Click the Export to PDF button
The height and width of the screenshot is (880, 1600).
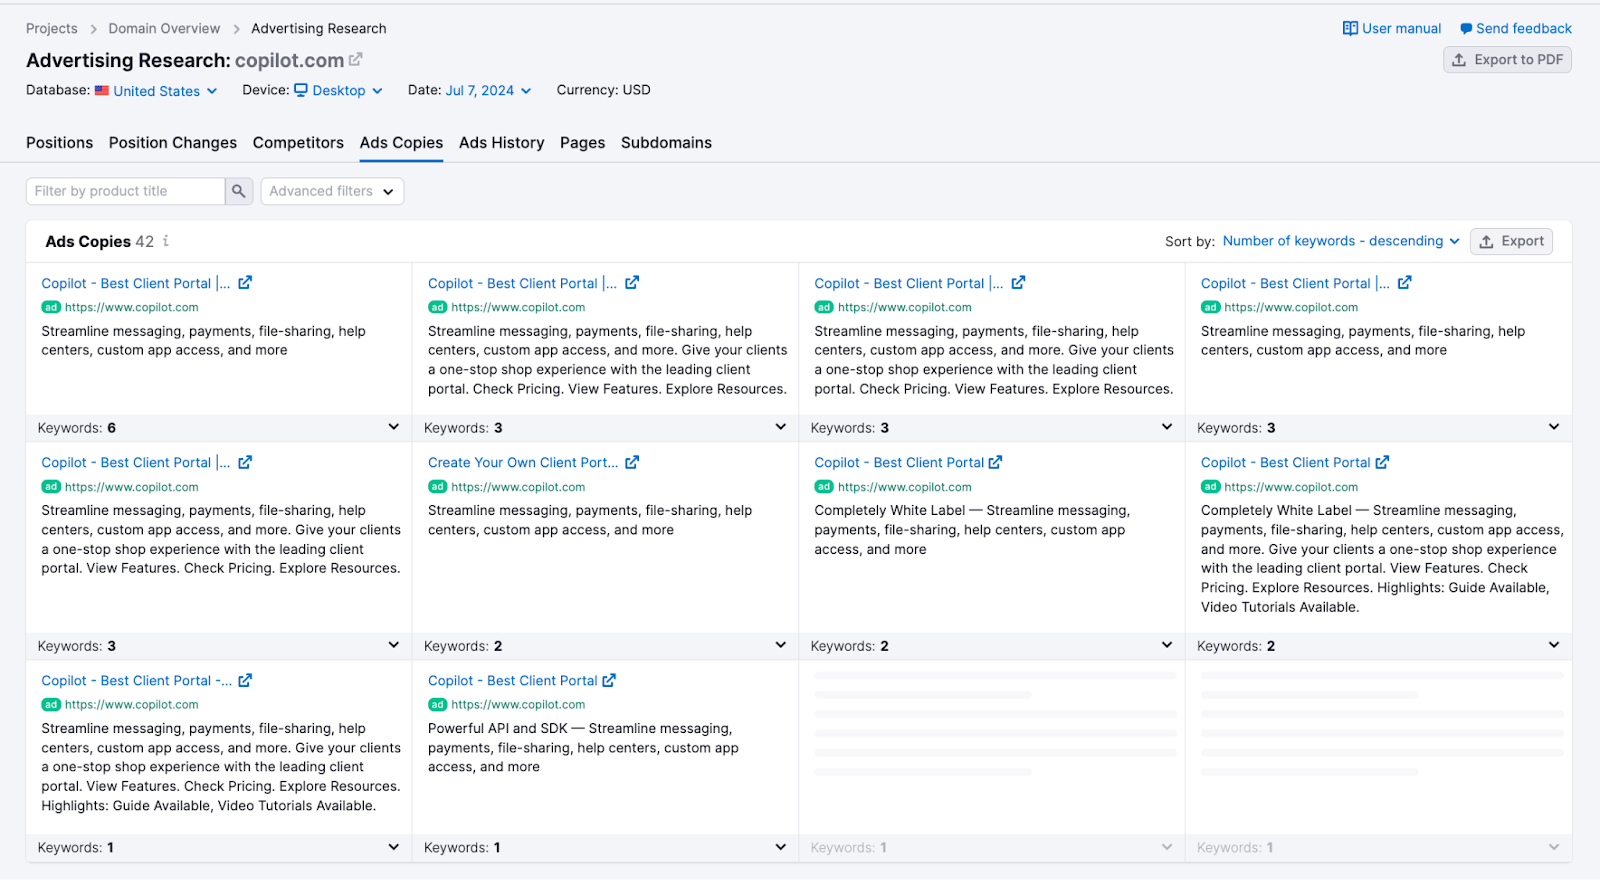(1507, 60)
